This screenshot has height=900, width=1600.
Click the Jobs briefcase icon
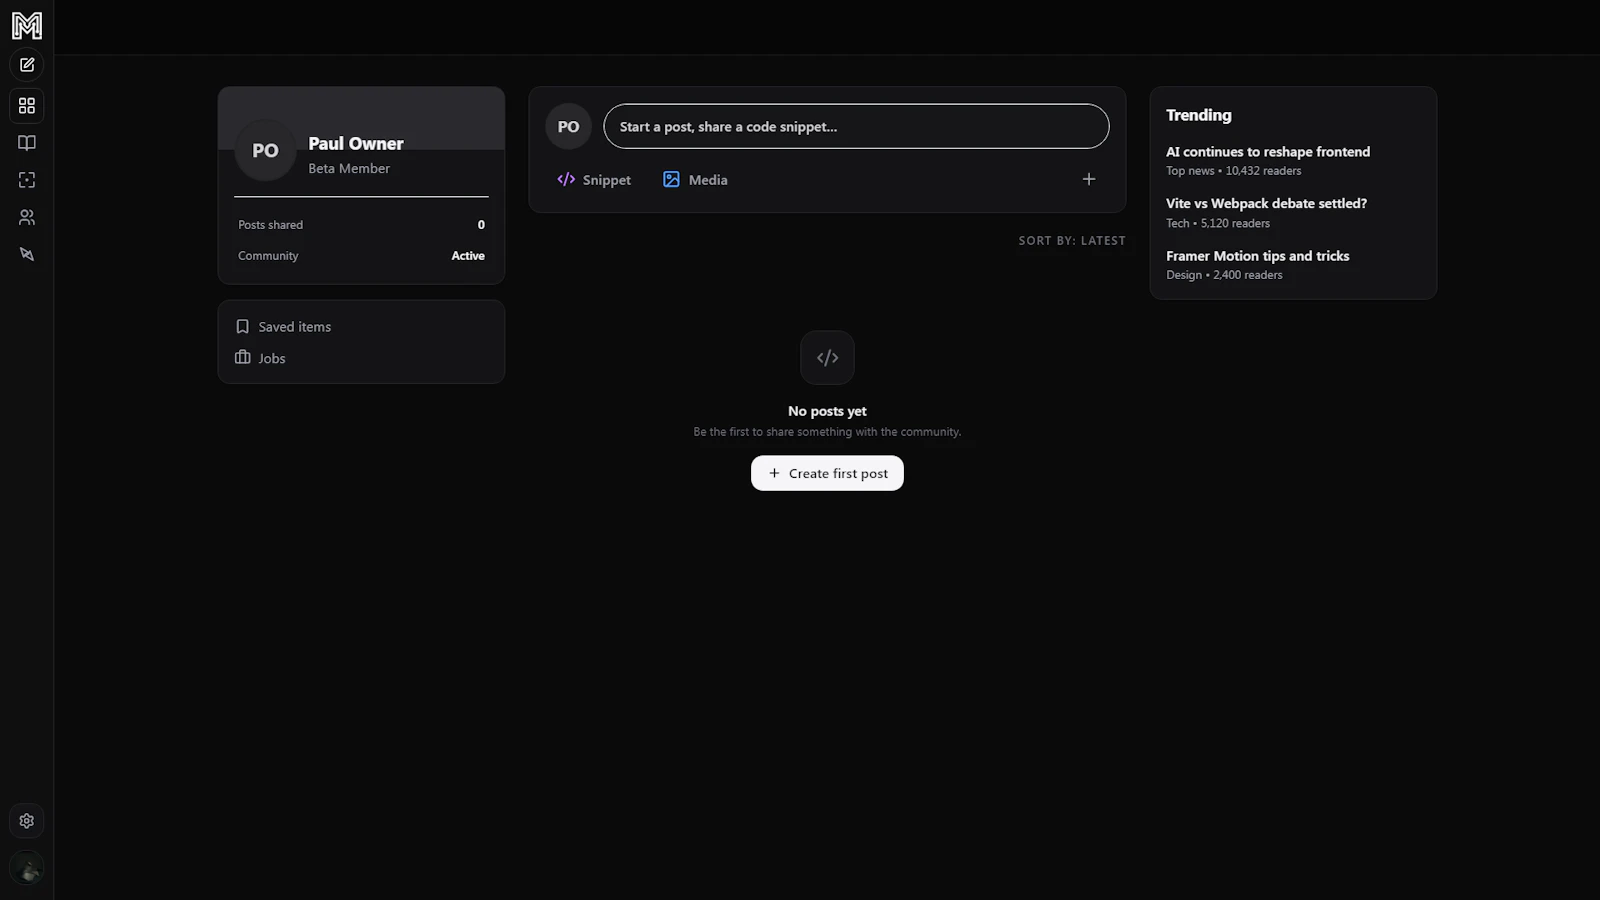point(242,357)
